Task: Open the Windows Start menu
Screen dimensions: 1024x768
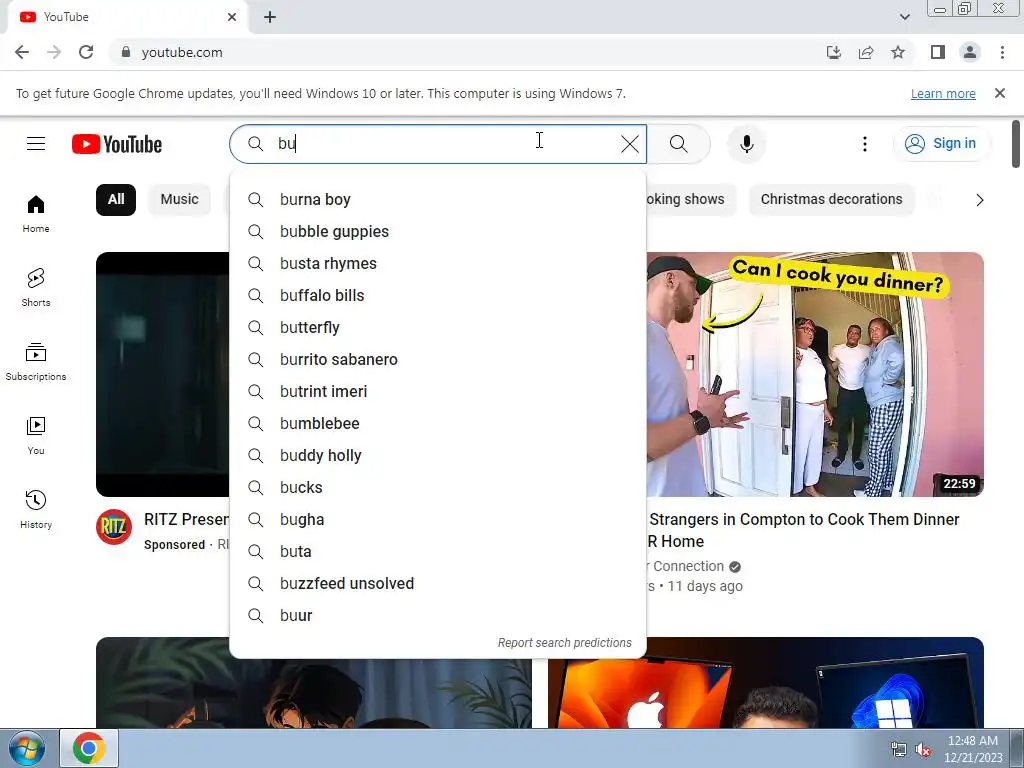Action: point(26,748)
